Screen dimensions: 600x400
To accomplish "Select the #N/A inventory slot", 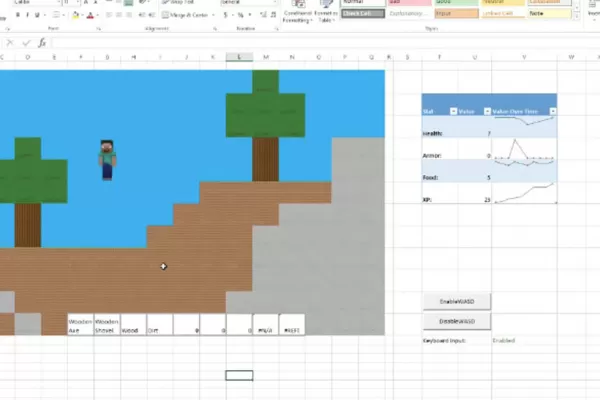I will pos(266,325).
